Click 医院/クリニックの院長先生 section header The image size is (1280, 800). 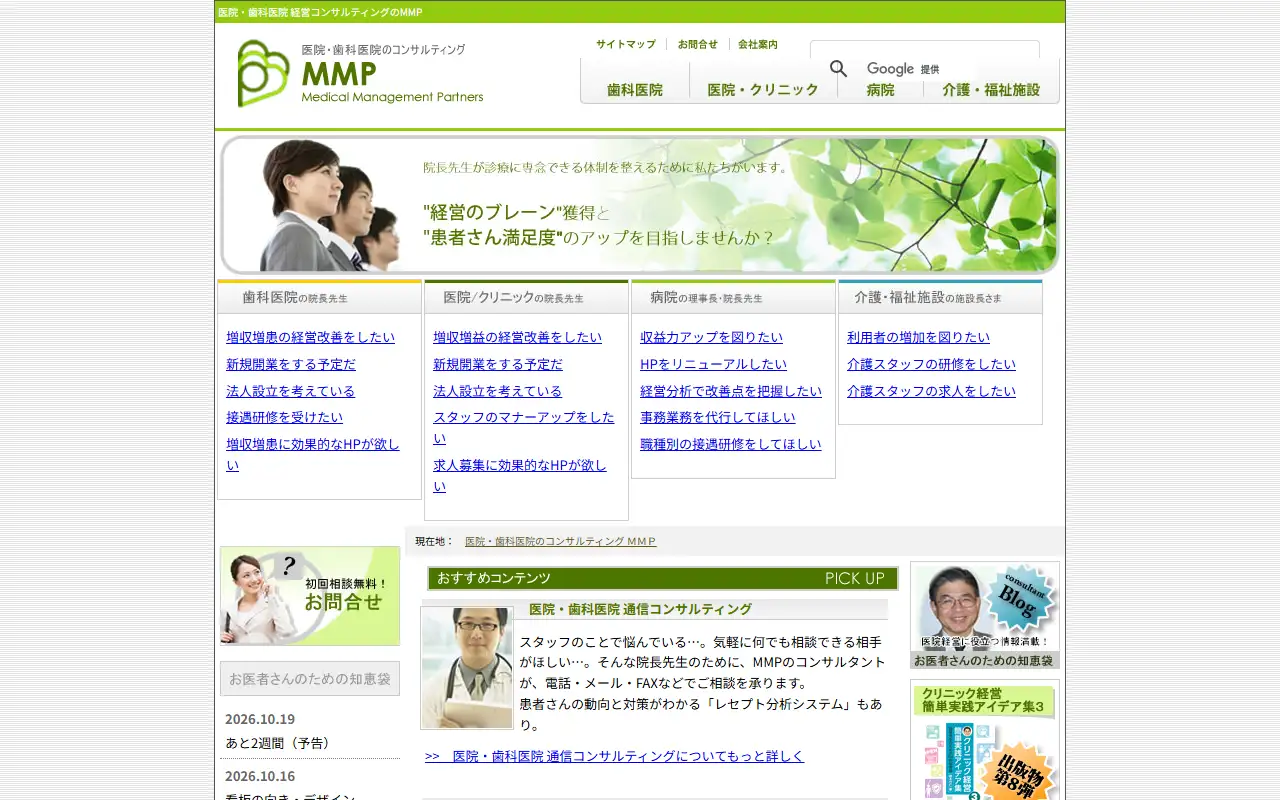[x=526, y=297]
